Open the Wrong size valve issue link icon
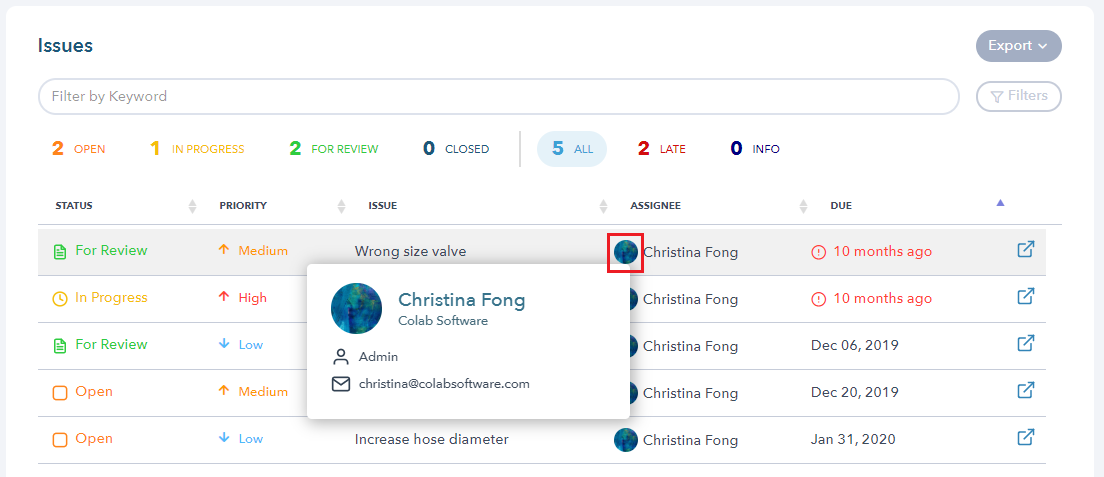This screenshot has height=477, width=1104. coord(1026,249)
